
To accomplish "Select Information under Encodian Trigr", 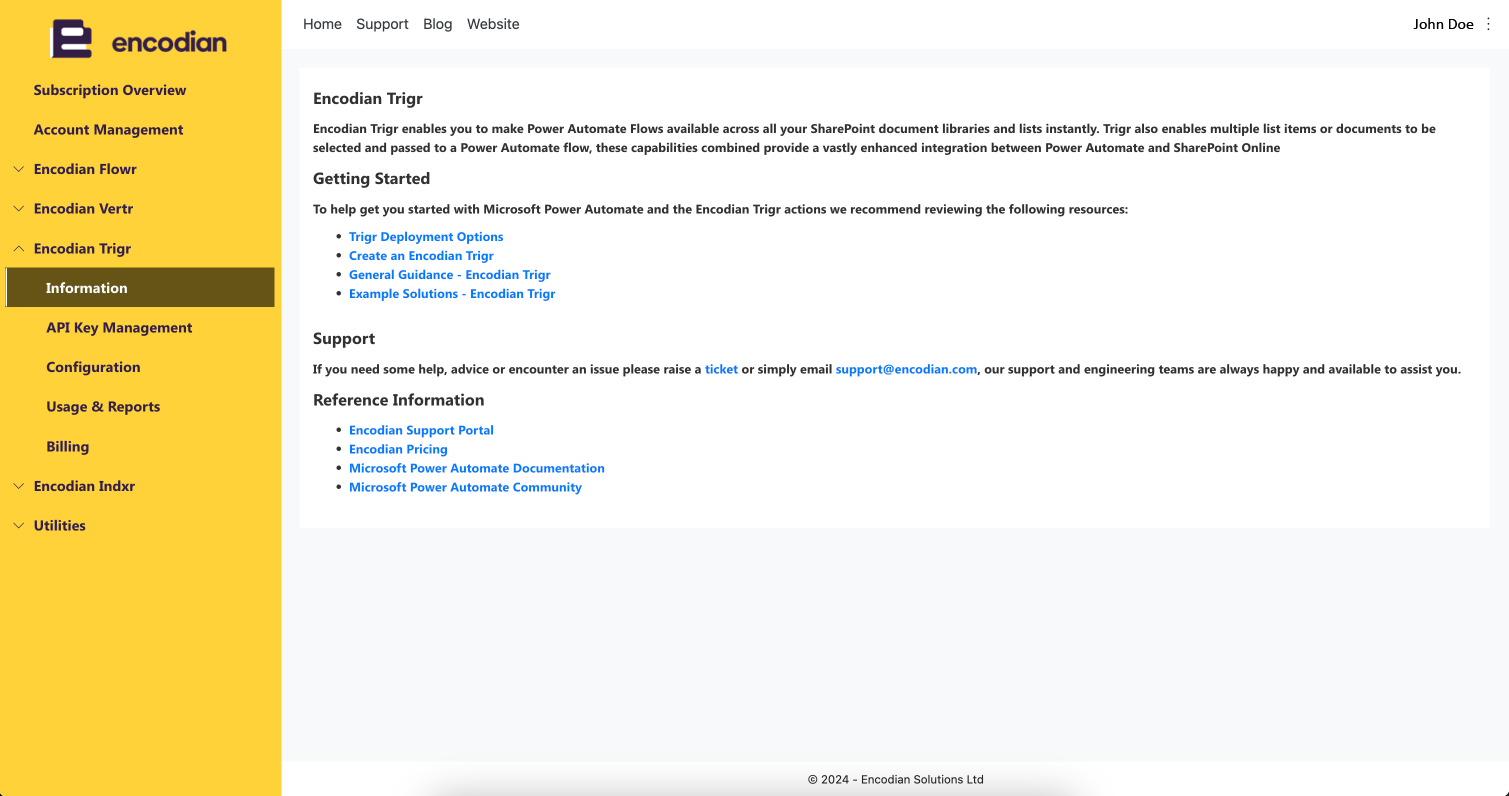I will [140, 288].
